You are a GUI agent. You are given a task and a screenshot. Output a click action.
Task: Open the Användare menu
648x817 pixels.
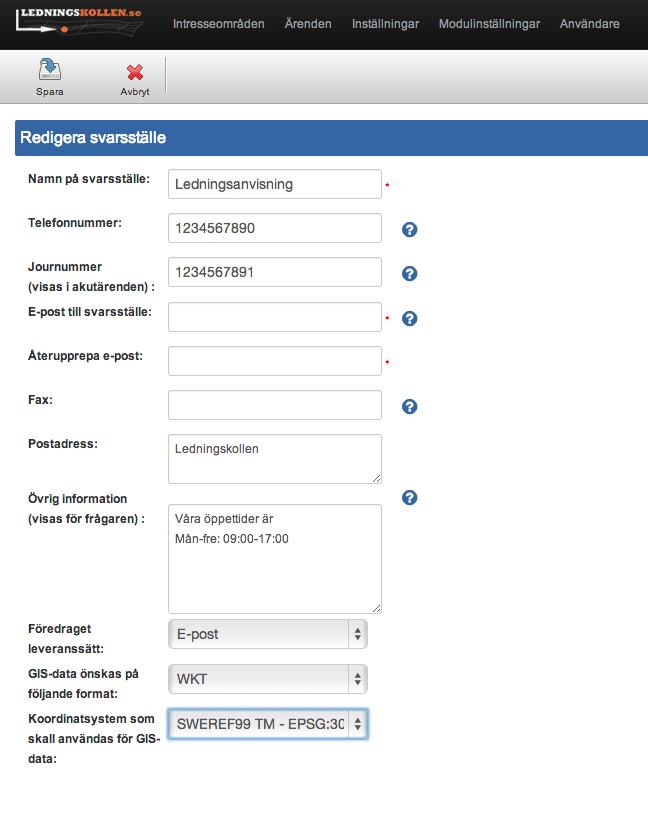pos(589,24)
